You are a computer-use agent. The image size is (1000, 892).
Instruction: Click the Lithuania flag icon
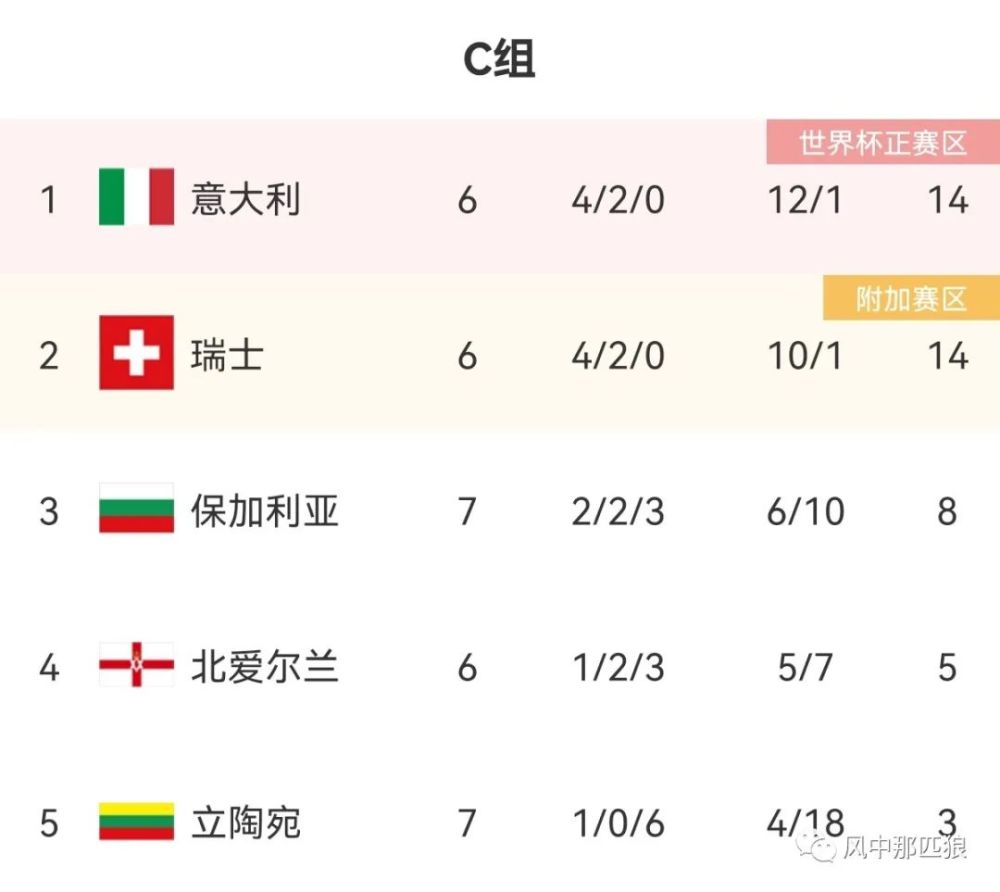click(137, 821)
